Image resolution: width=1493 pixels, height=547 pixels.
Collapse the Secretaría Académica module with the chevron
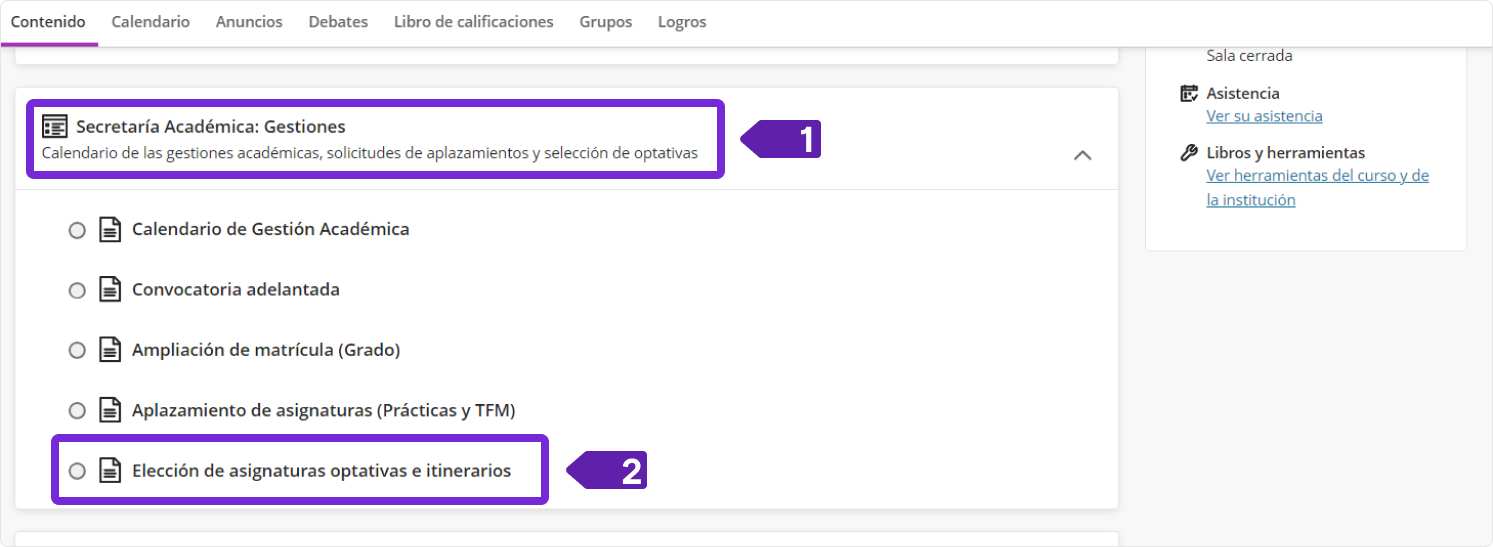point(1082,155)
